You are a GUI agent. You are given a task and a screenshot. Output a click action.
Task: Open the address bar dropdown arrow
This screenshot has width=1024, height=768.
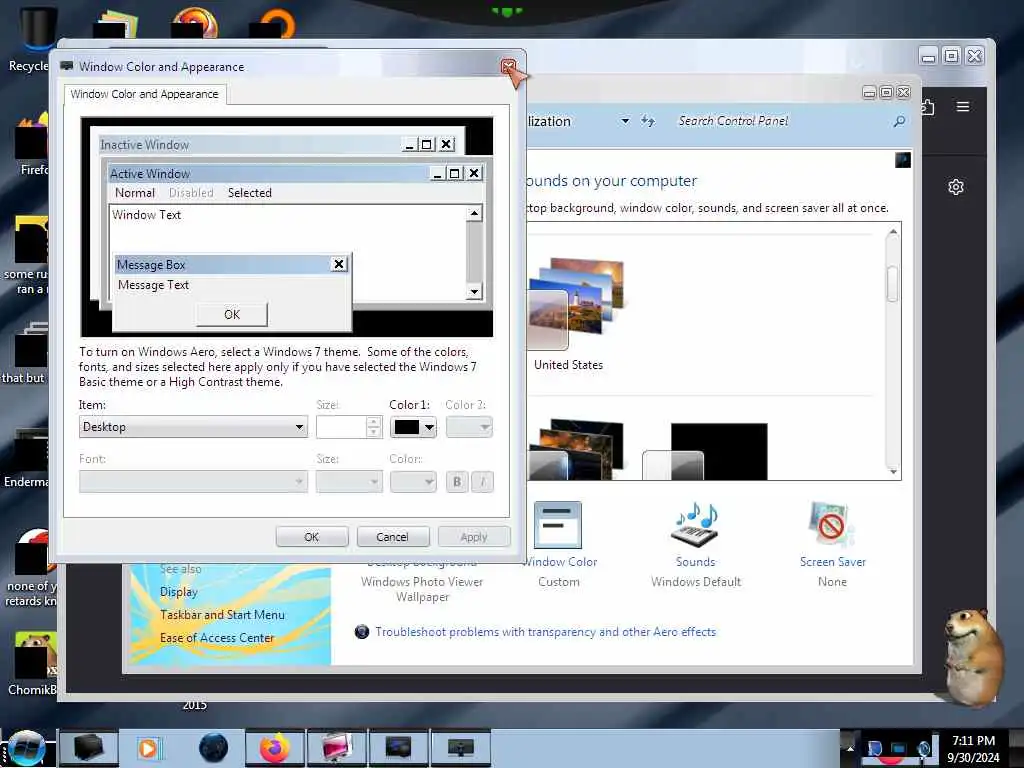pos(625,121)
